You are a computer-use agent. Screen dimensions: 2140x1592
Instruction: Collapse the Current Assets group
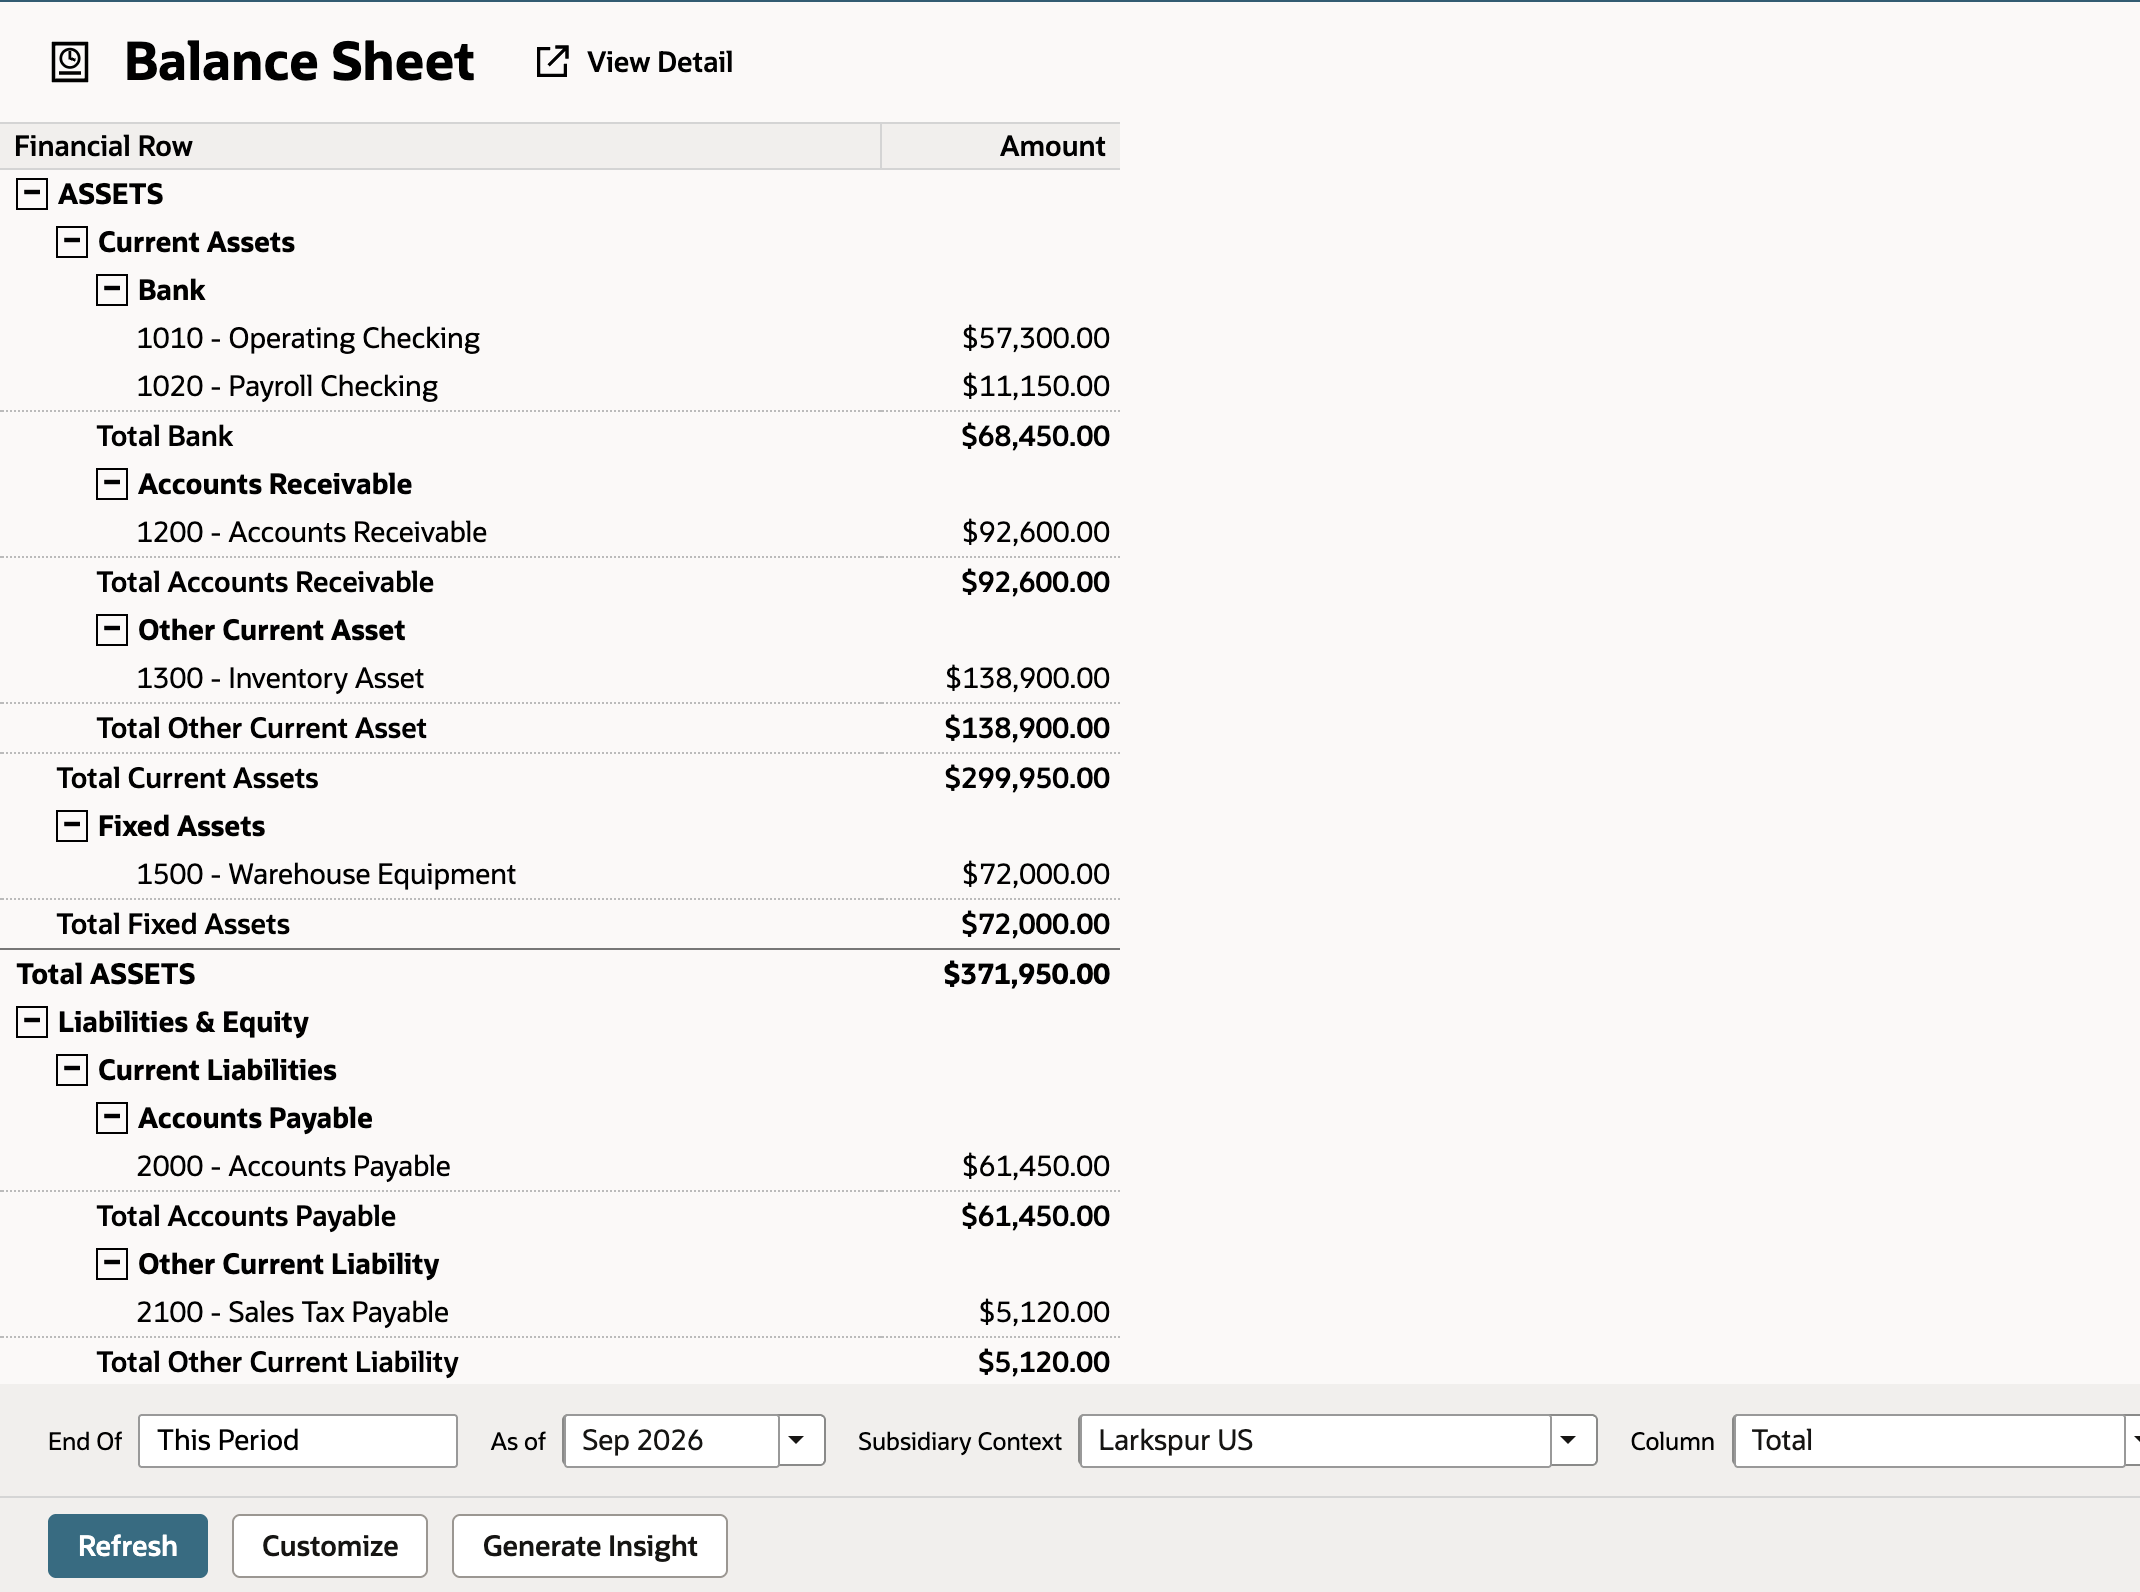72,242
